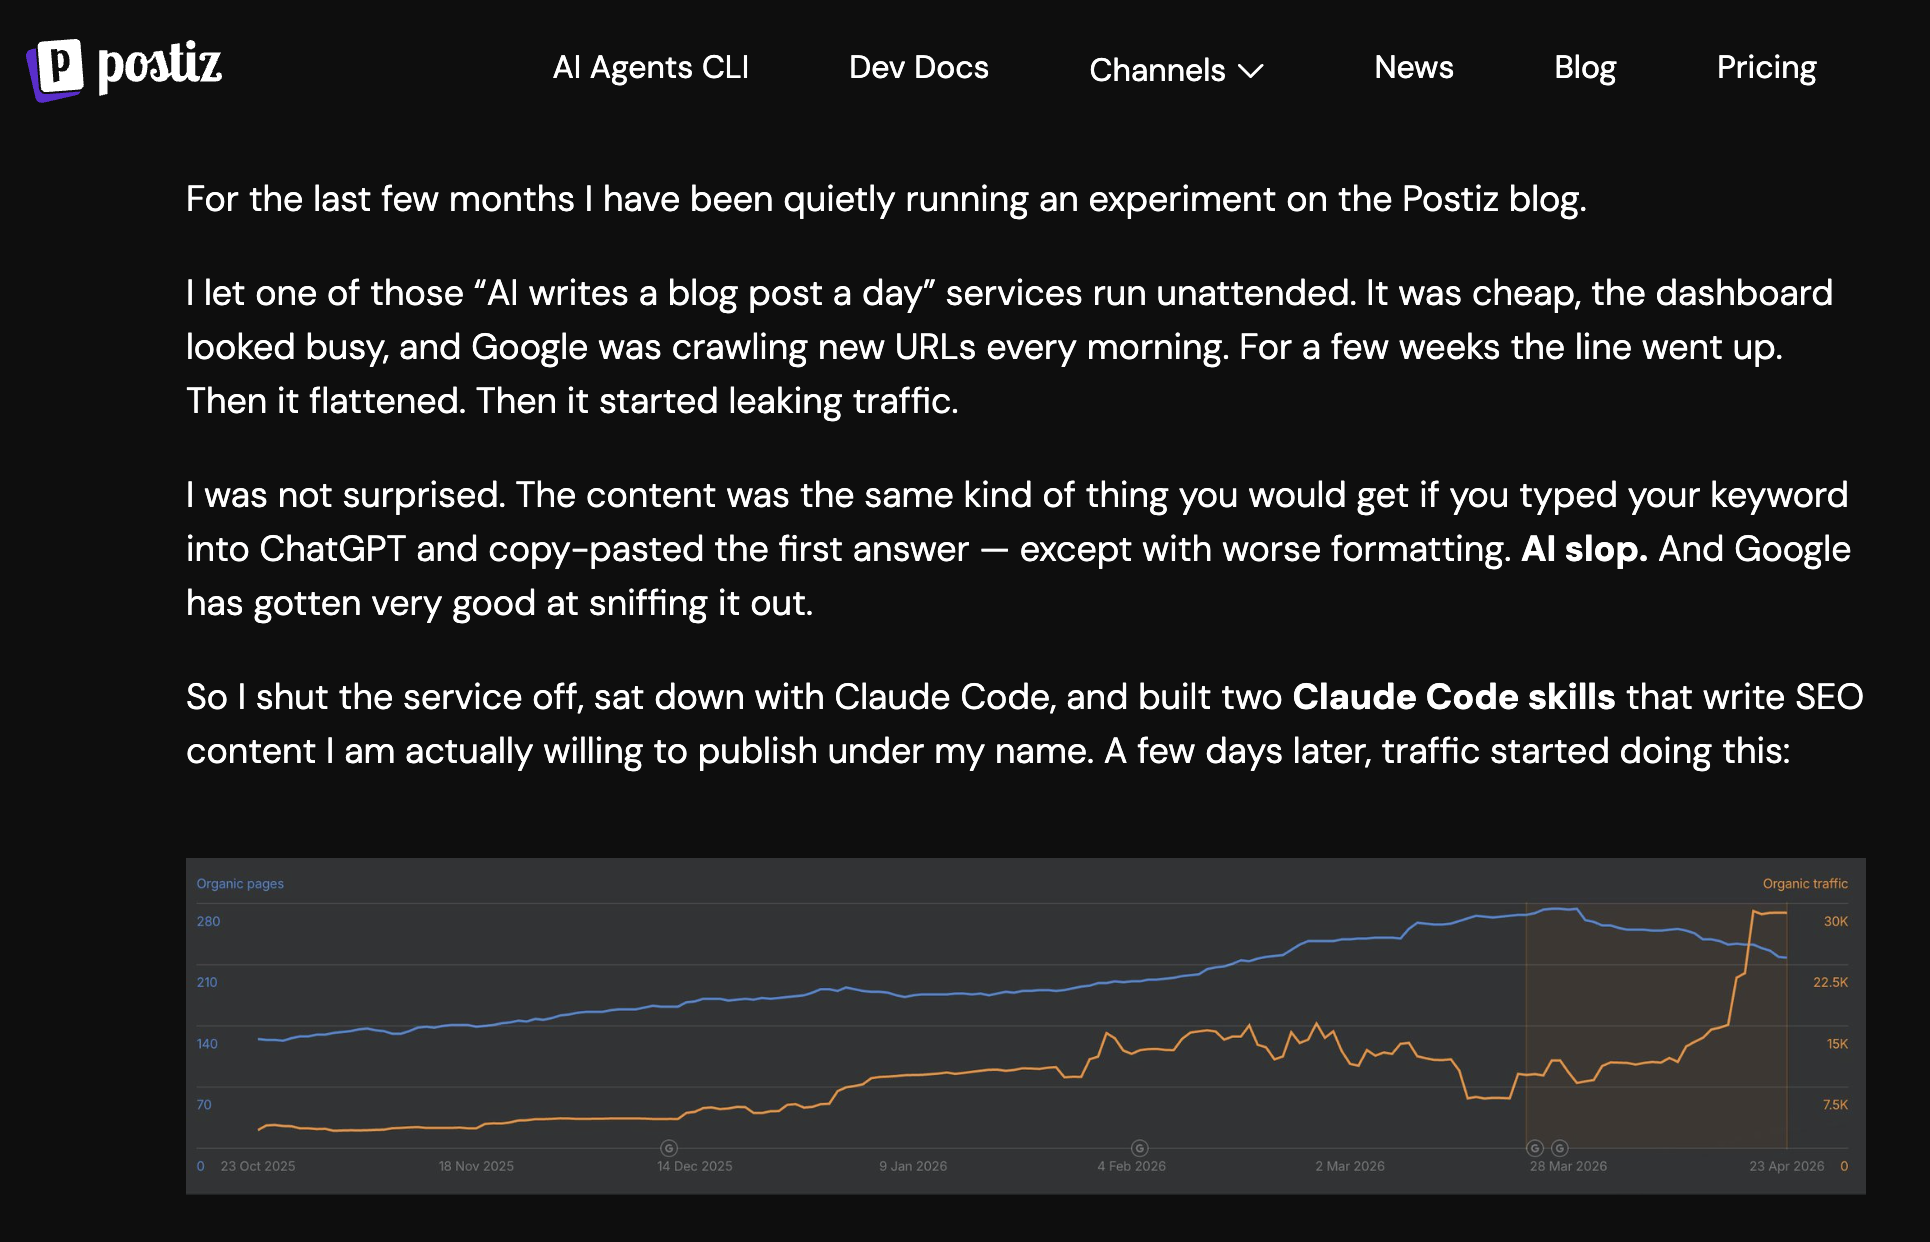
Task: Click the Postiz logo in the header
Action: pyautogui.click(x=124, y=68)
